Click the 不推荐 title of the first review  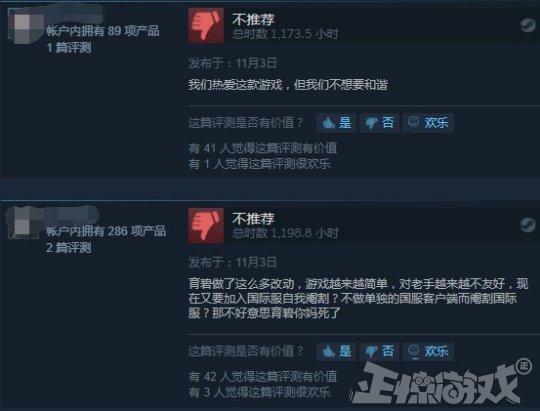pyautogui.click(x=253, y=19)
